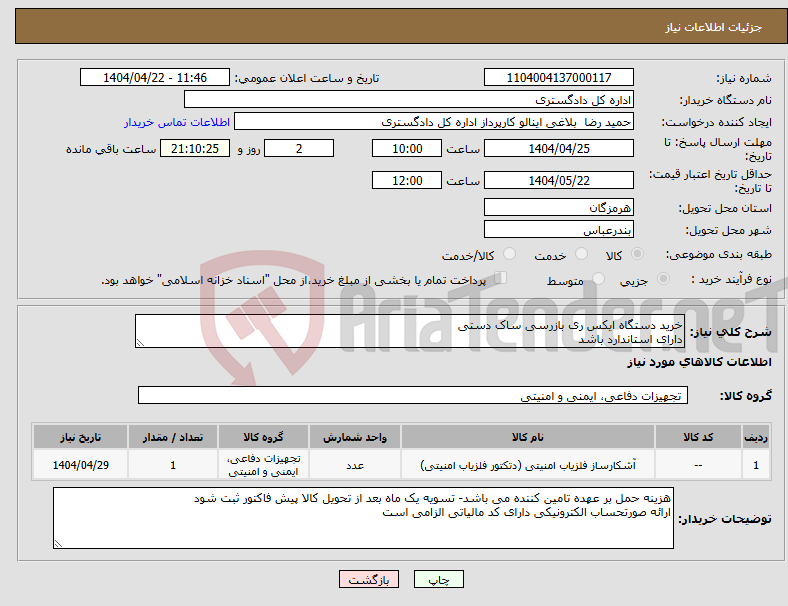Click the response deadline date 1404/04/25
788x606 pixels.
(x=558, y=148)
